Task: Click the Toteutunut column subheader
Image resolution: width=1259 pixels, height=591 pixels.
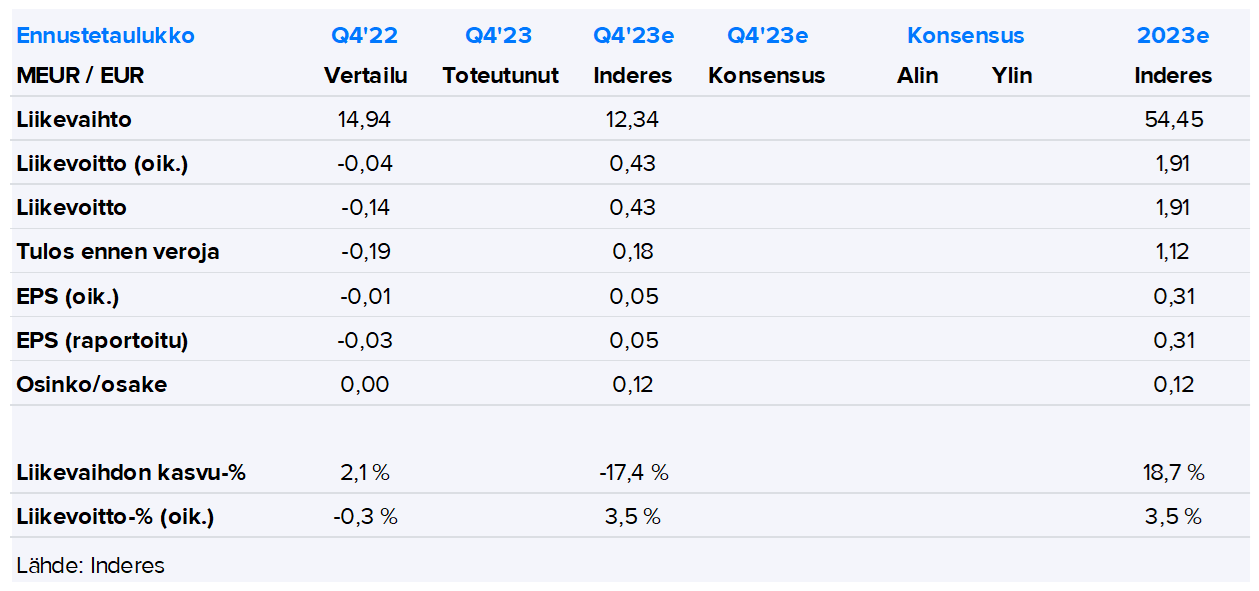Action: tap(500, 76)
